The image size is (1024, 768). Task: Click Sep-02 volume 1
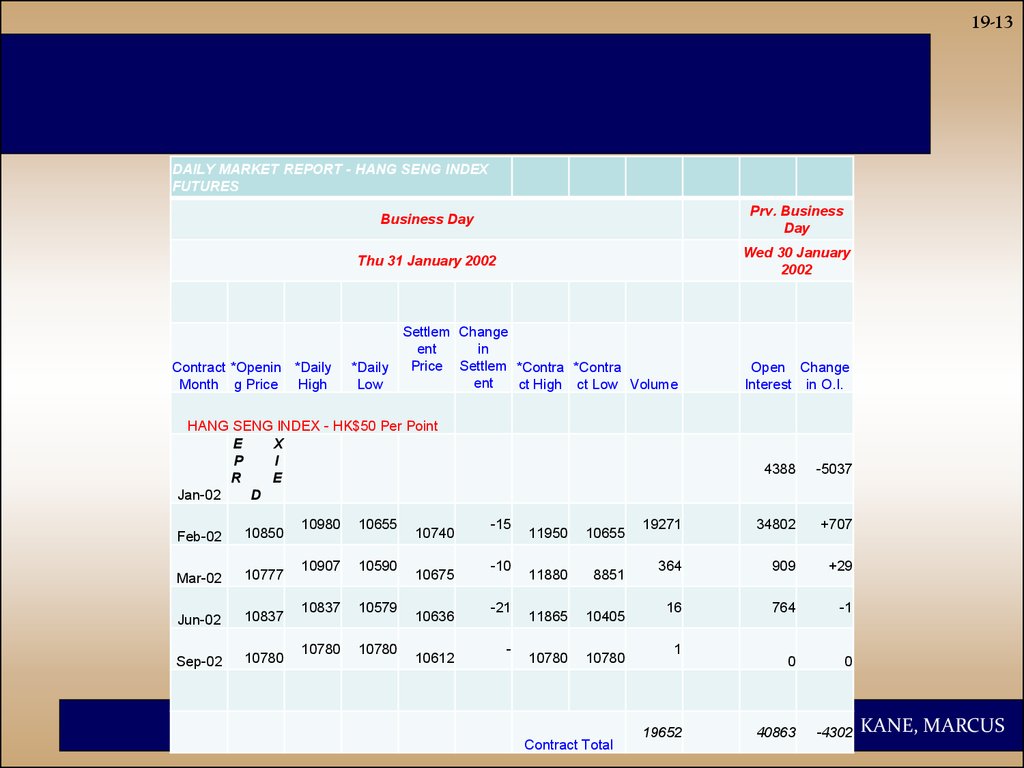pyautogui.click(x=677, y=649)
